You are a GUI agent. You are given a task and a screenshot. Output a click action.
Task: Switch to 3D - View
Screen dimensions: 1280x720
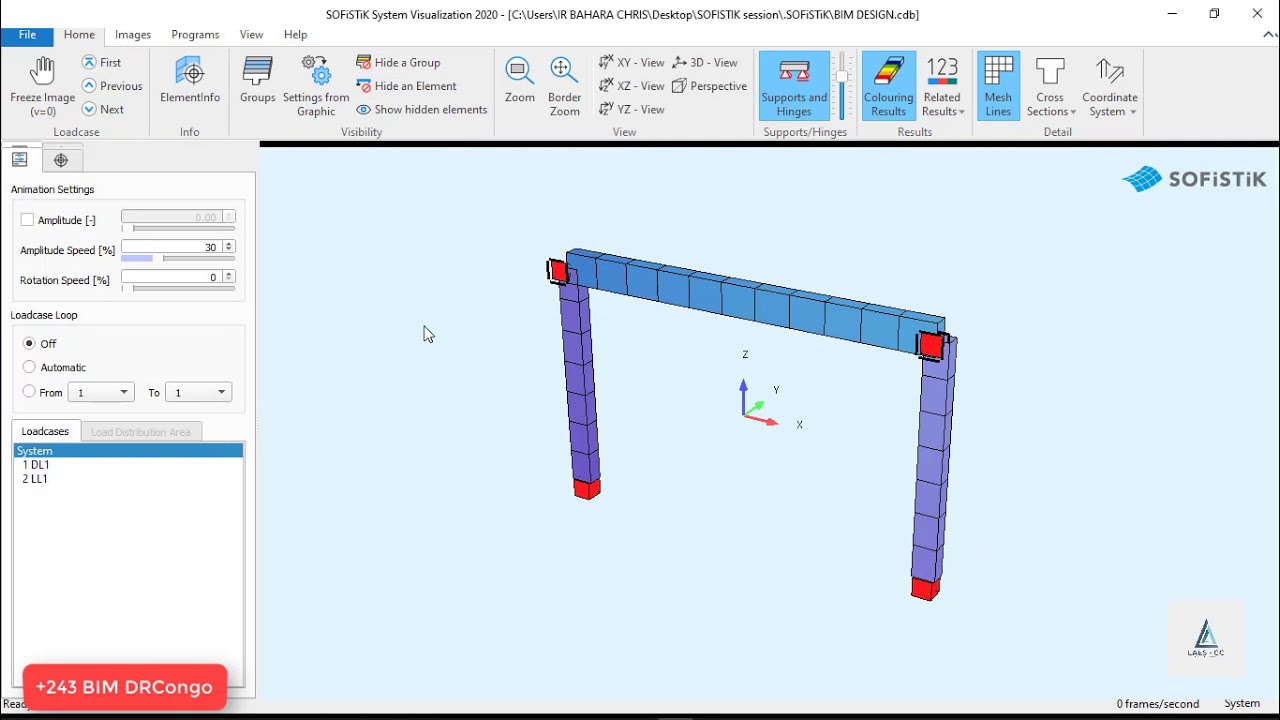coord(705,62)
